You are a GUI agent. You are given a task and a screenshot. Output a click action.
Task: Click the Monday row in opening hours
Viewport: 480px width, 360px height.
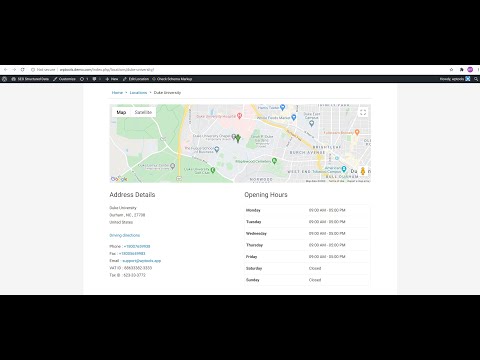(307, 210)
